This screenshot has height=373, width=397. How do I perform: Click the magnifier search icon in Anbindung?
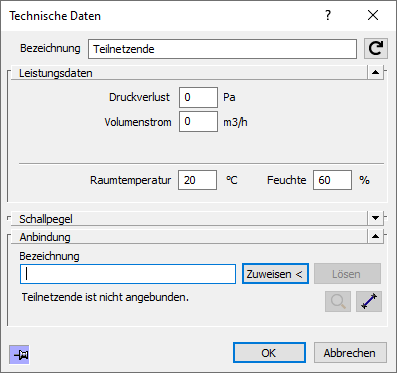pyautogui.click(x=338, y=302)
